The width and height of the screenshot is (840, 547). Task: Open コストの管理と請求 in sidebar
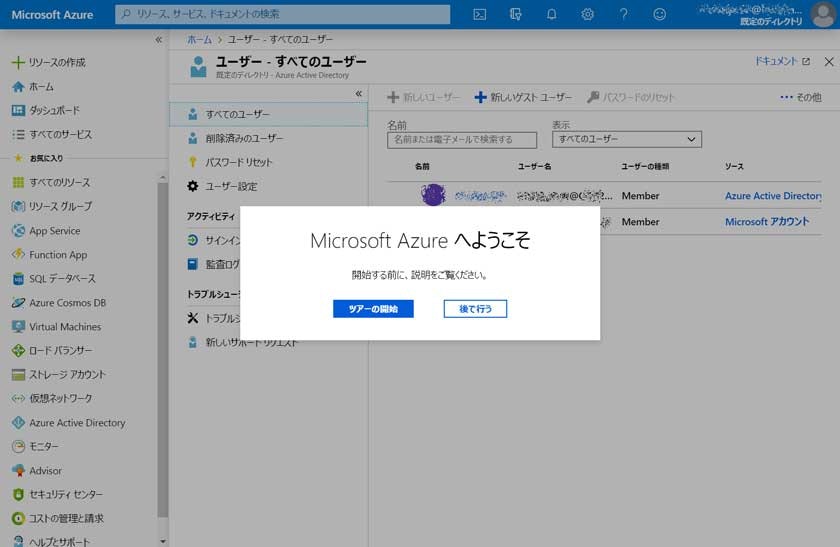(x=66, y=518)
